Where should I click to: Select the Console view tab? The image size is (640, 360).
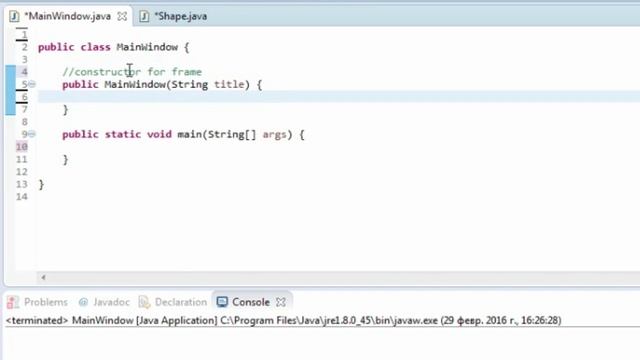251,302
